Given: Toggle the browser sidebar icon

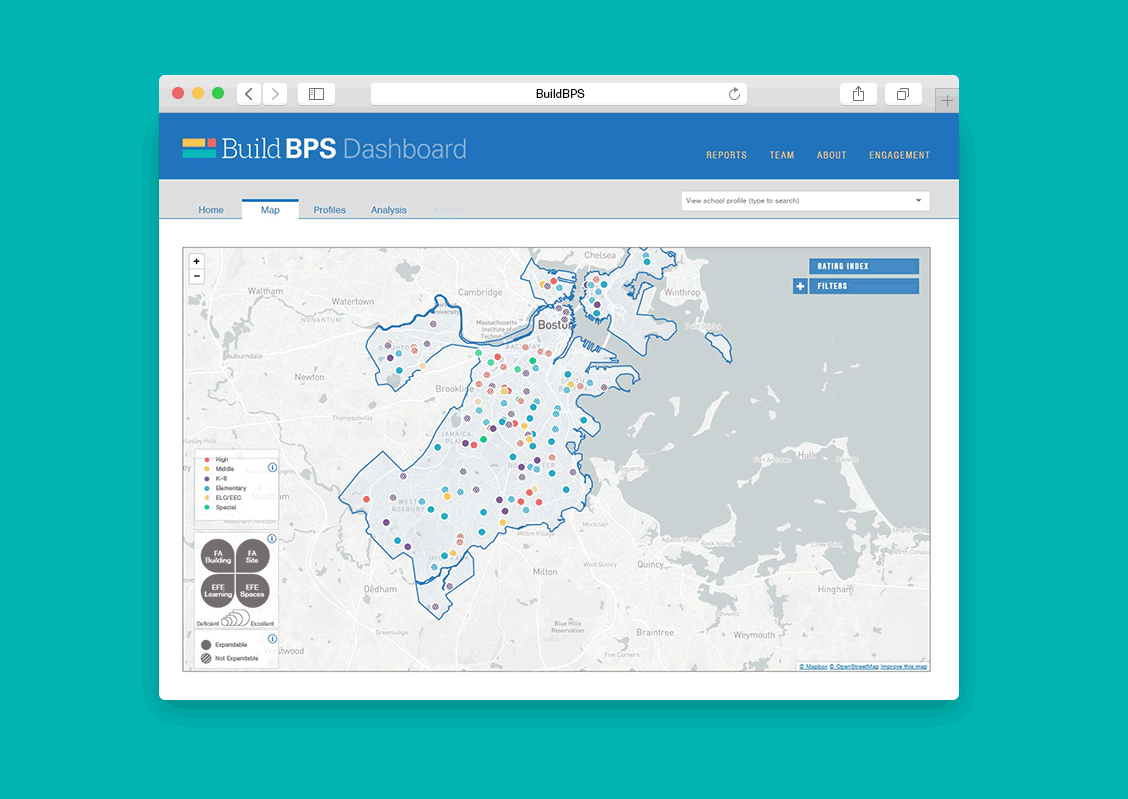Looking at the screenshot, I should pos(317,93).
